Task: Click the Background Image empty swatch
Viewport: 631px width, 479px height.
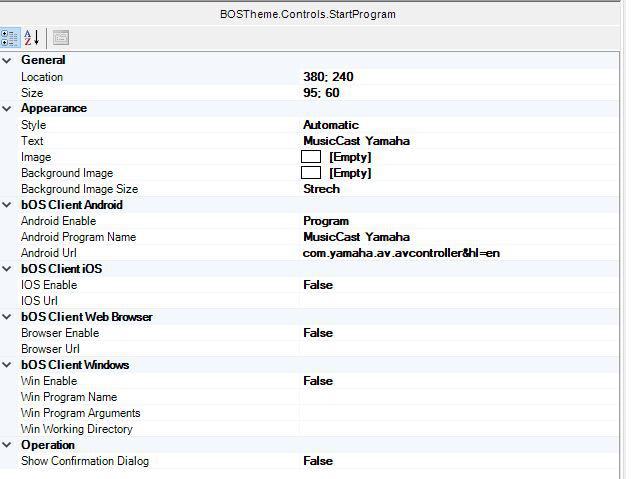Action: [x=311, y=173]
